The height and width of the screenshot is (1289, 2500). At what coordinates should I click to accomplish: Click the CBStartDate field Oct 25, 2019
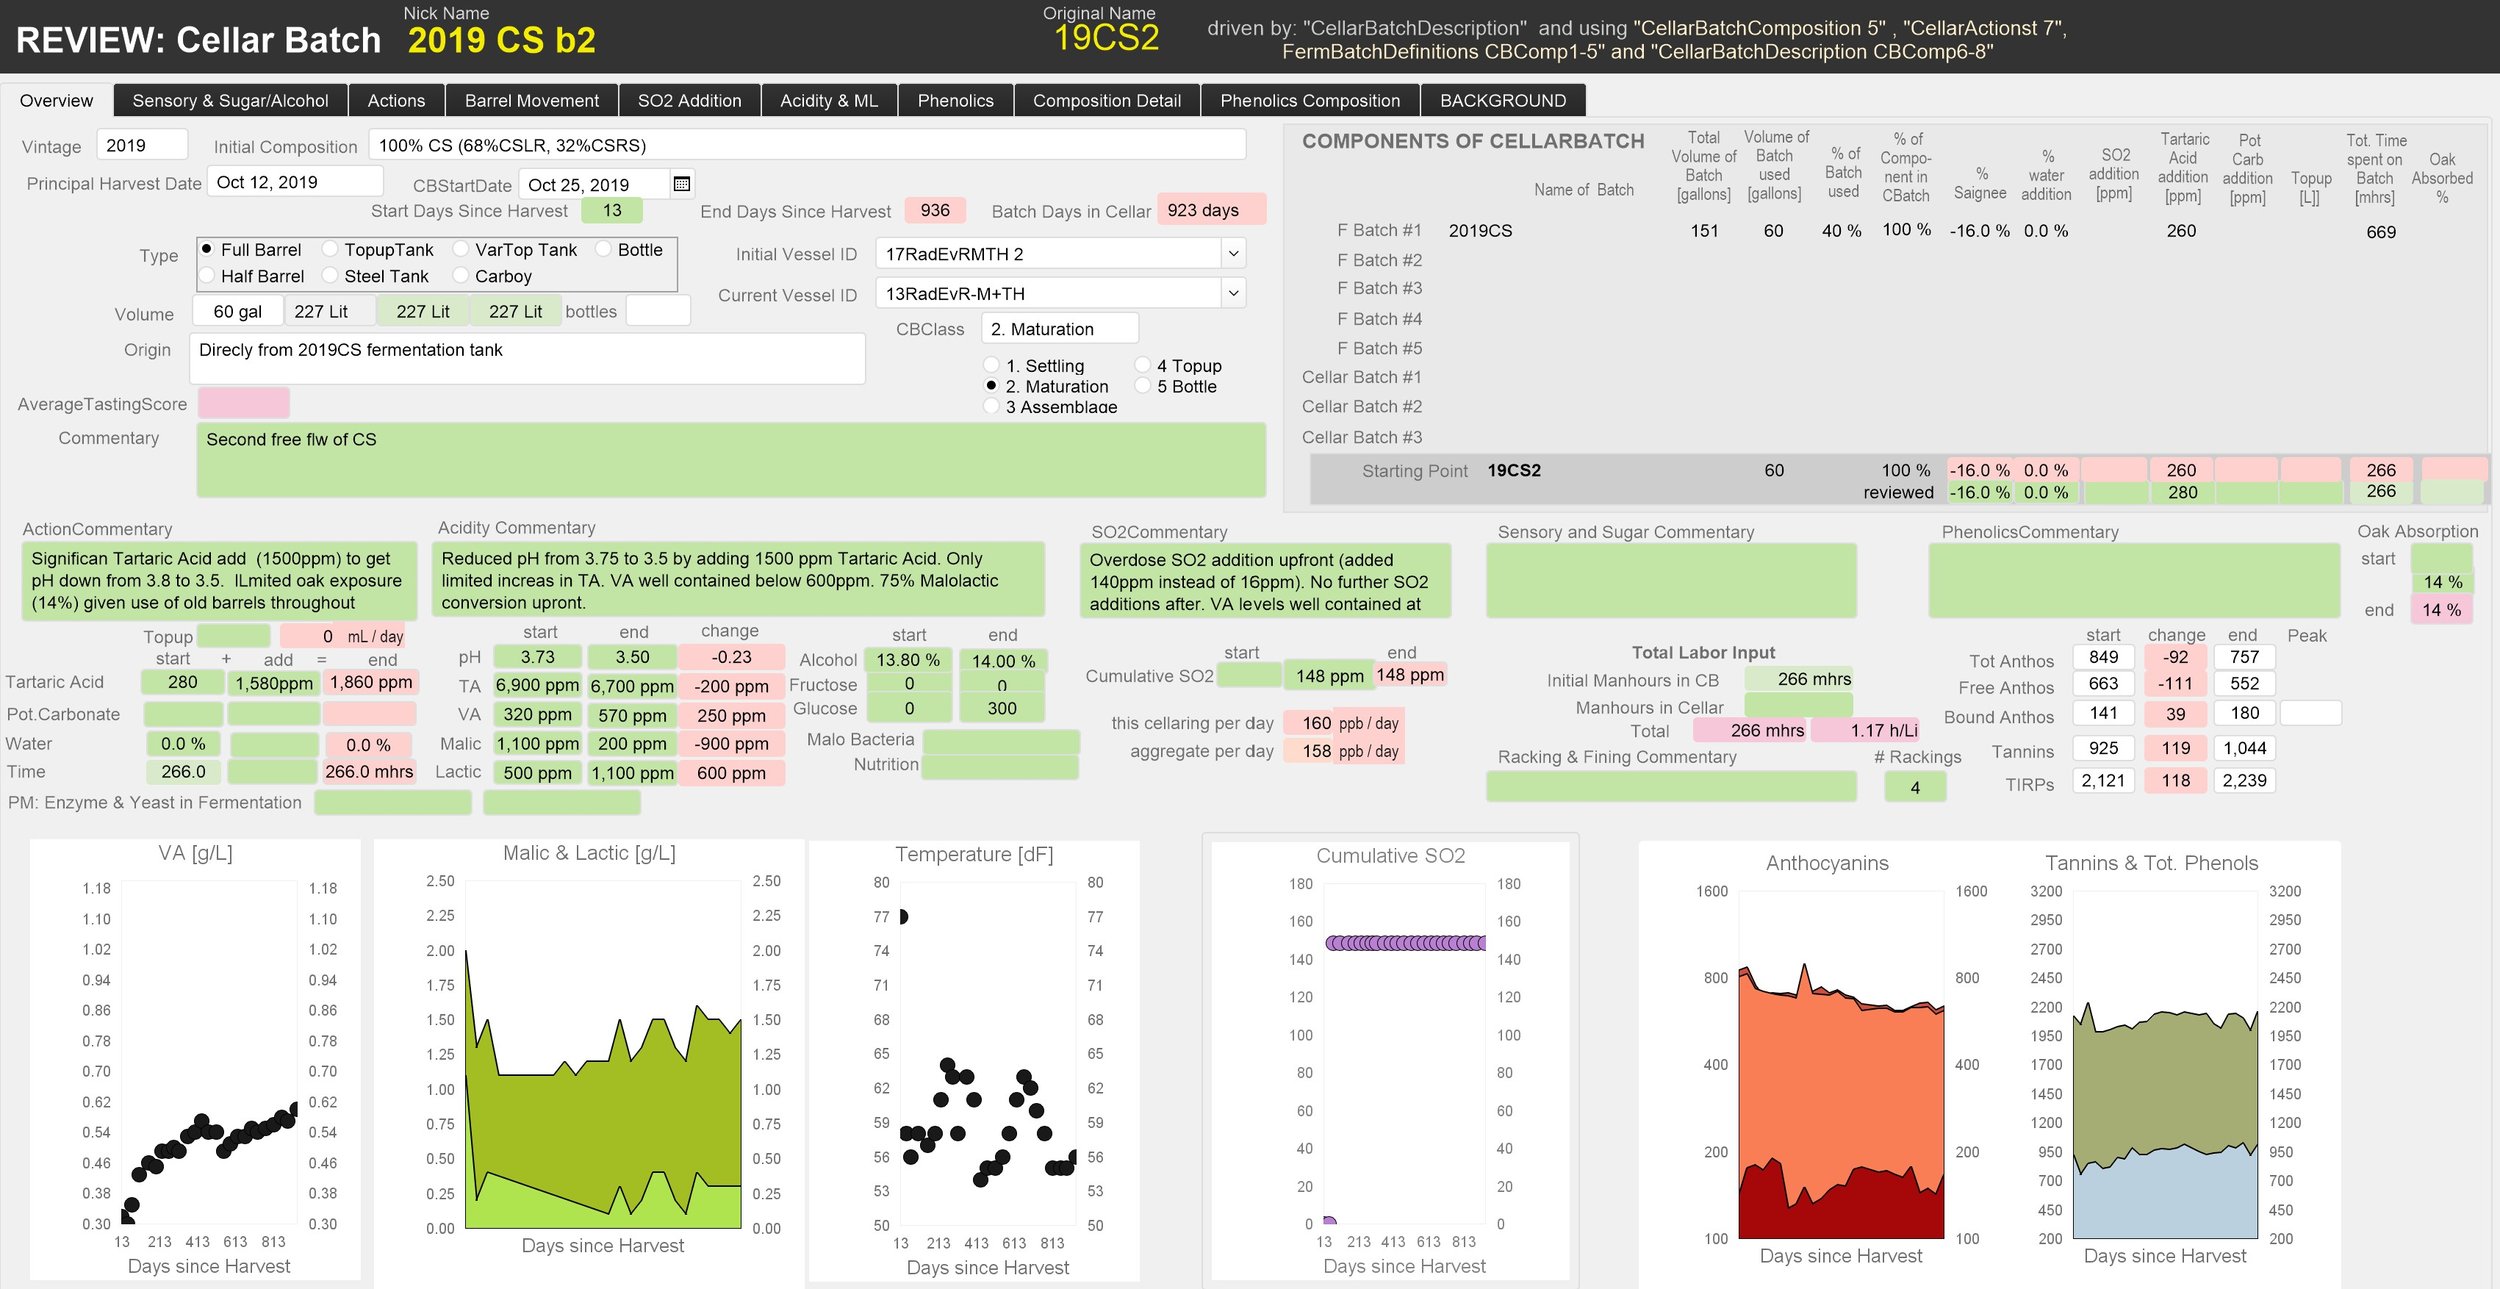[x=594, y=184]
